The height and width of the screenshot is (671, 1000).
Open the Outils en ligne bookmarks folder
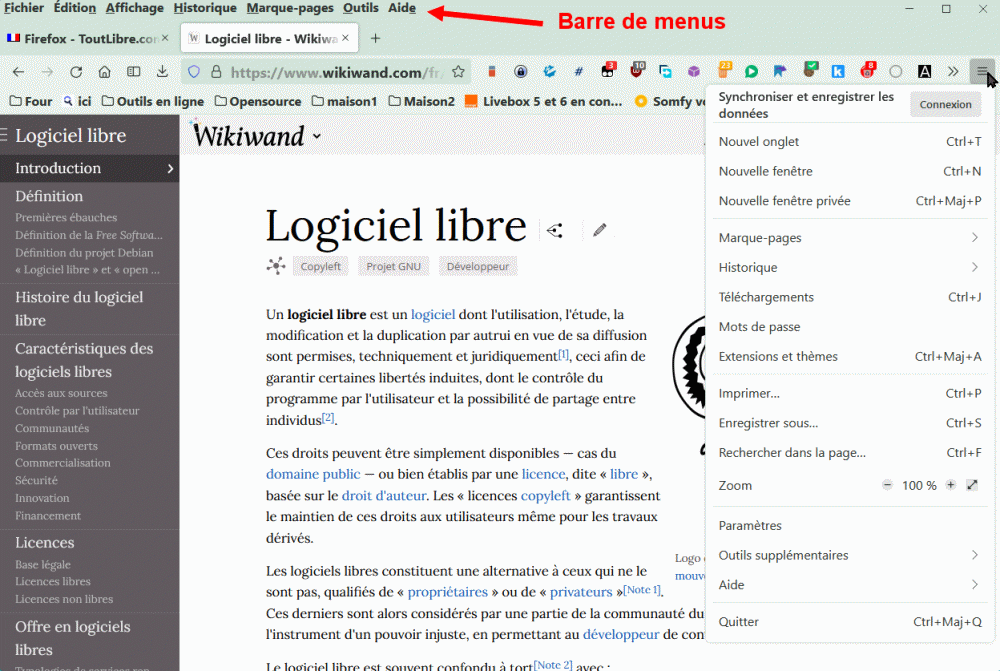tap(153, 101)
